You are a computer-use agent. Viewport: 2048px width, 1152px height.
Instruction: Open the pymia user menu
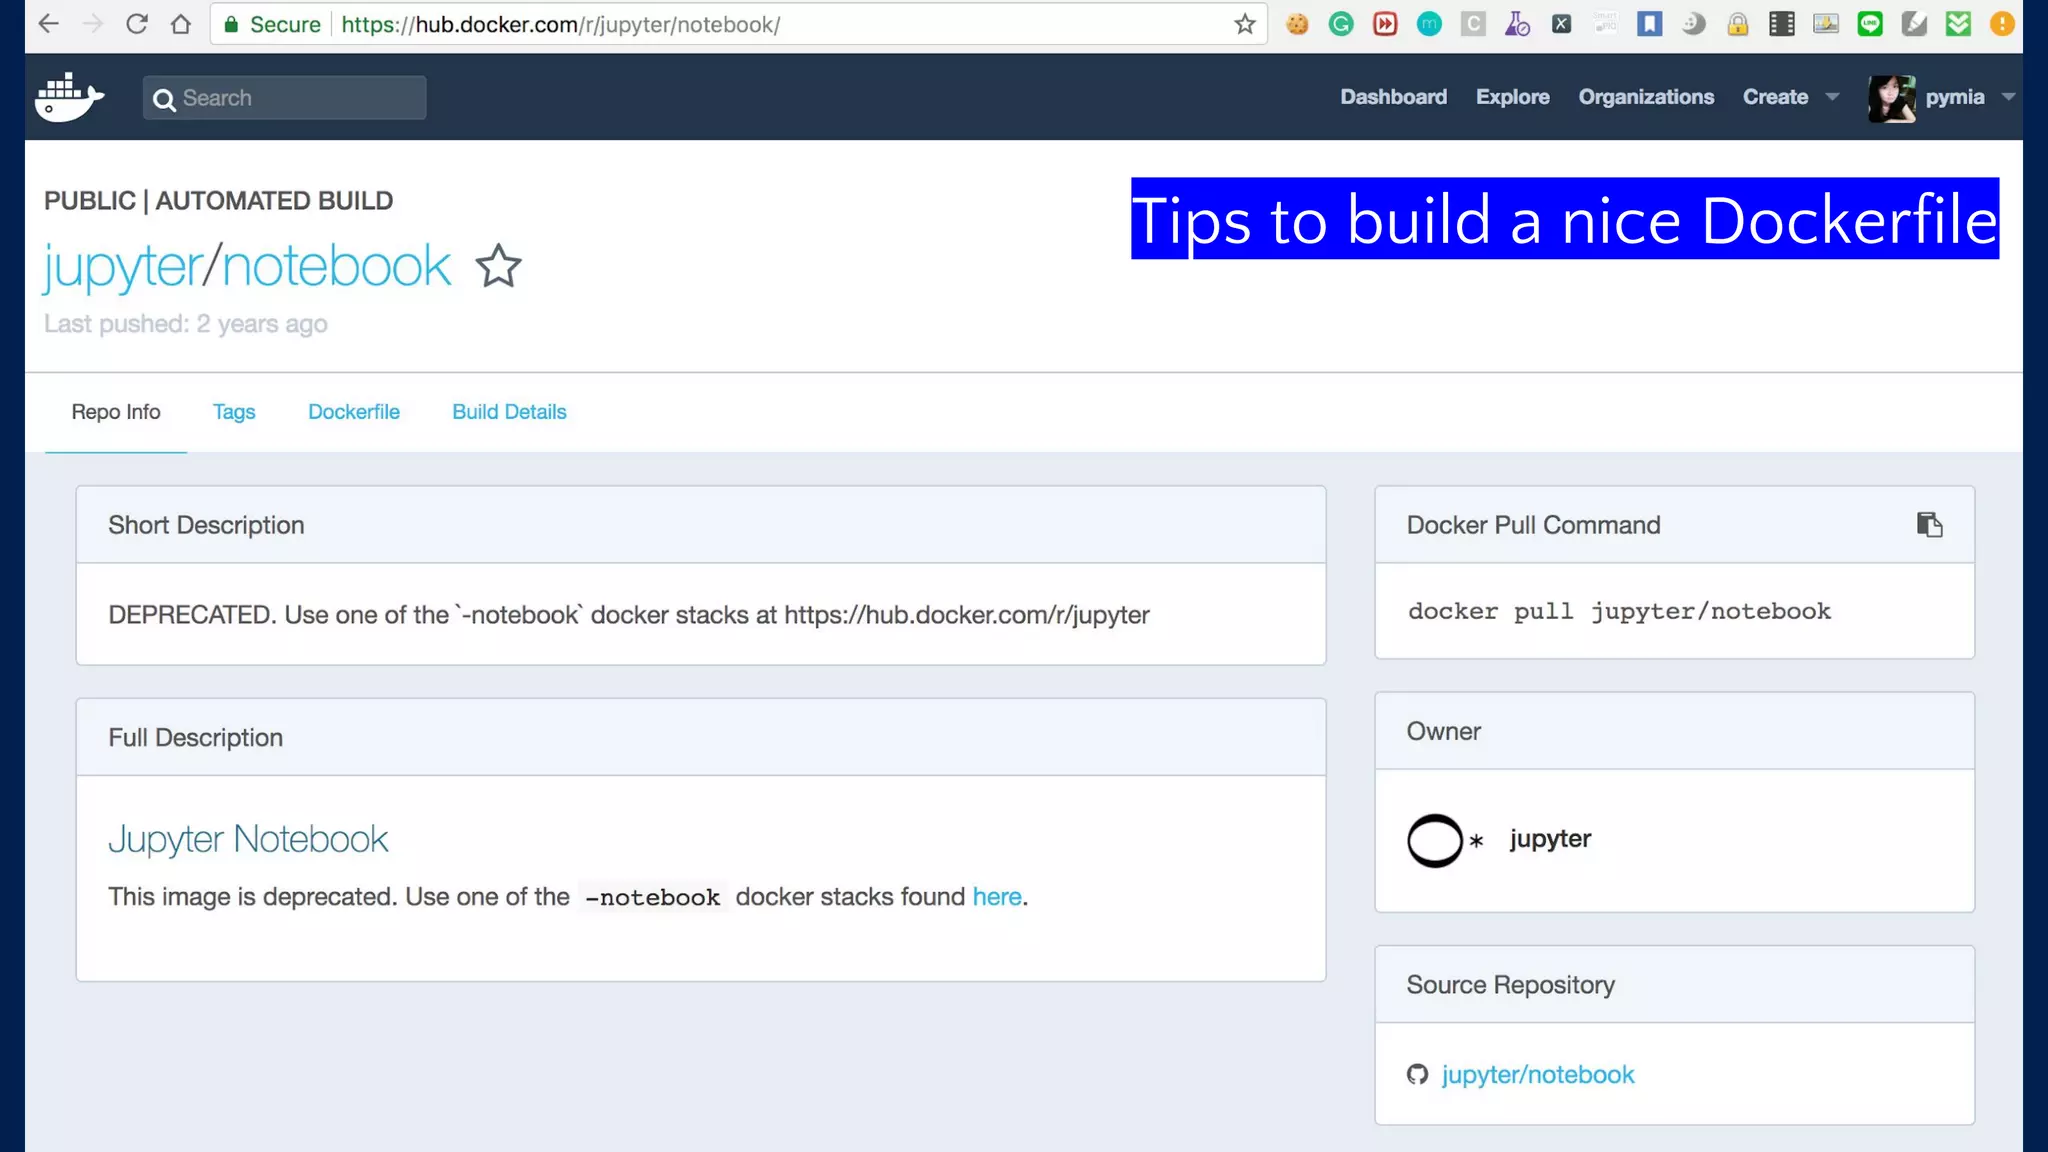1954,97
